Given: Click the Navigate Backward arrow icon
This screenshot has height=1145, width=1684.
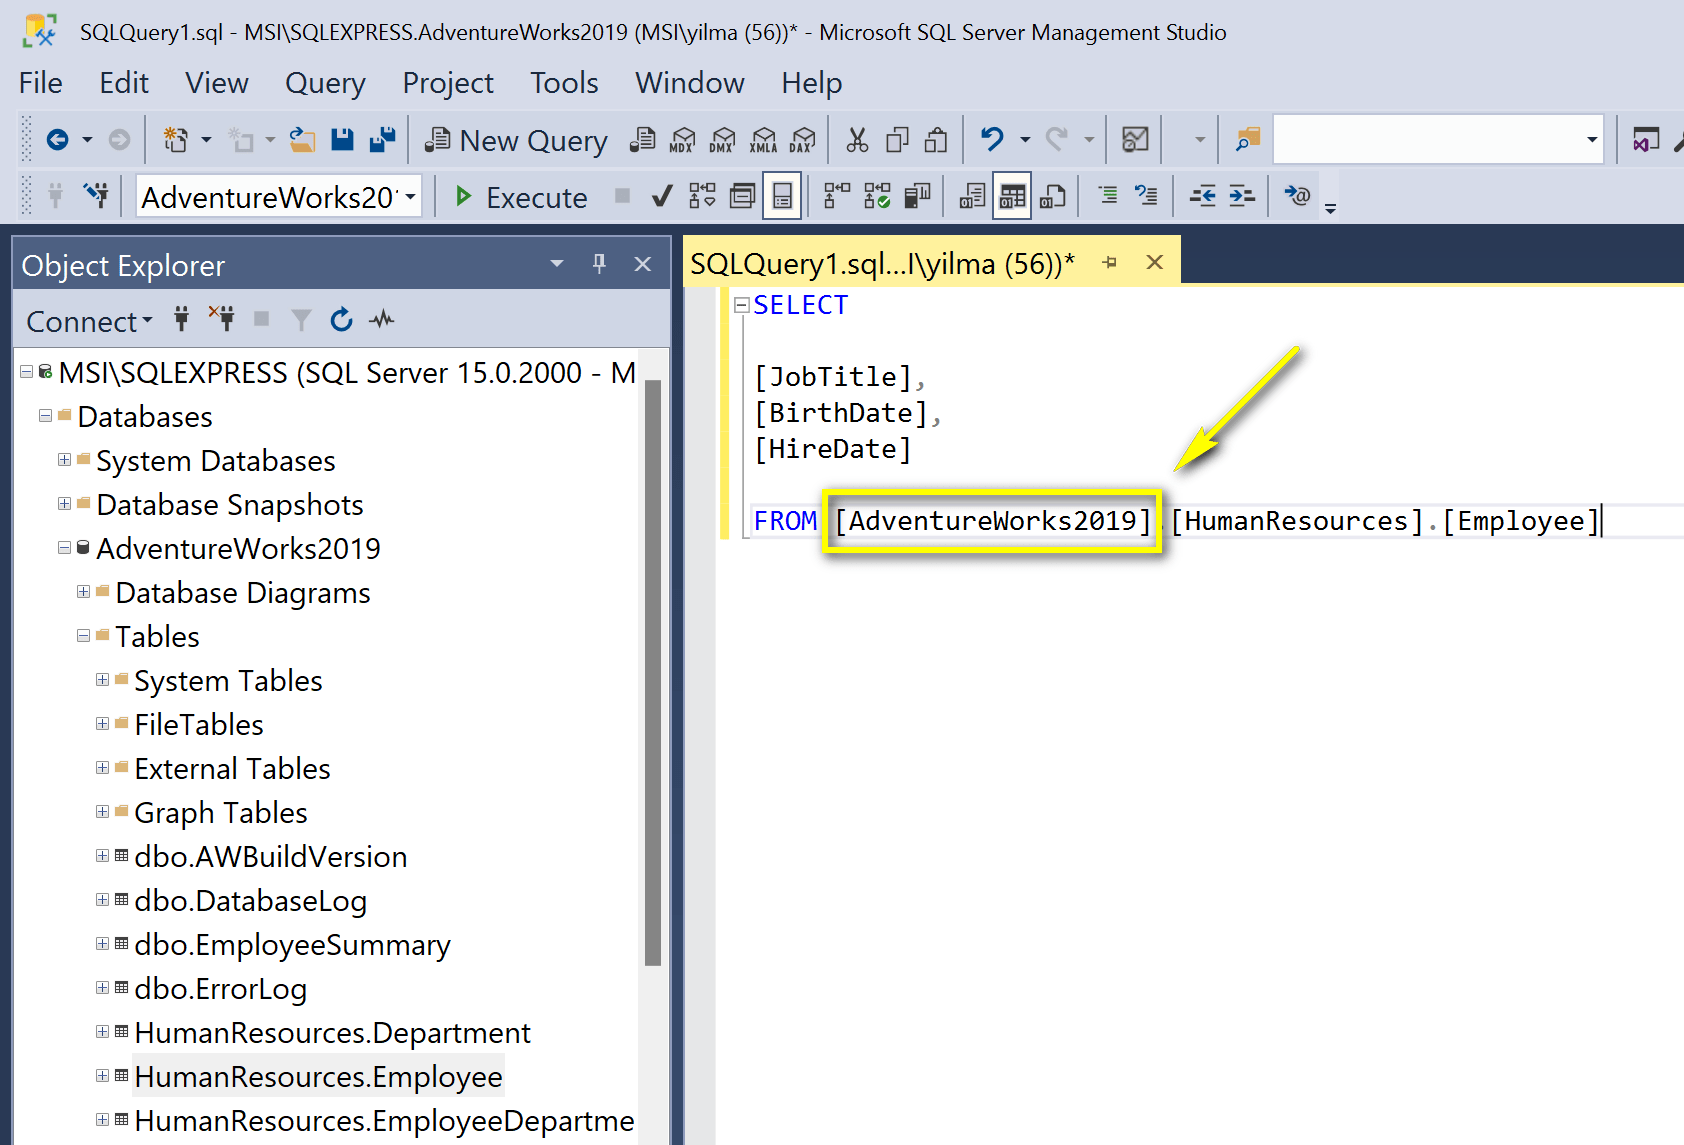Looking at the screenshot, I should pos(58,140).
